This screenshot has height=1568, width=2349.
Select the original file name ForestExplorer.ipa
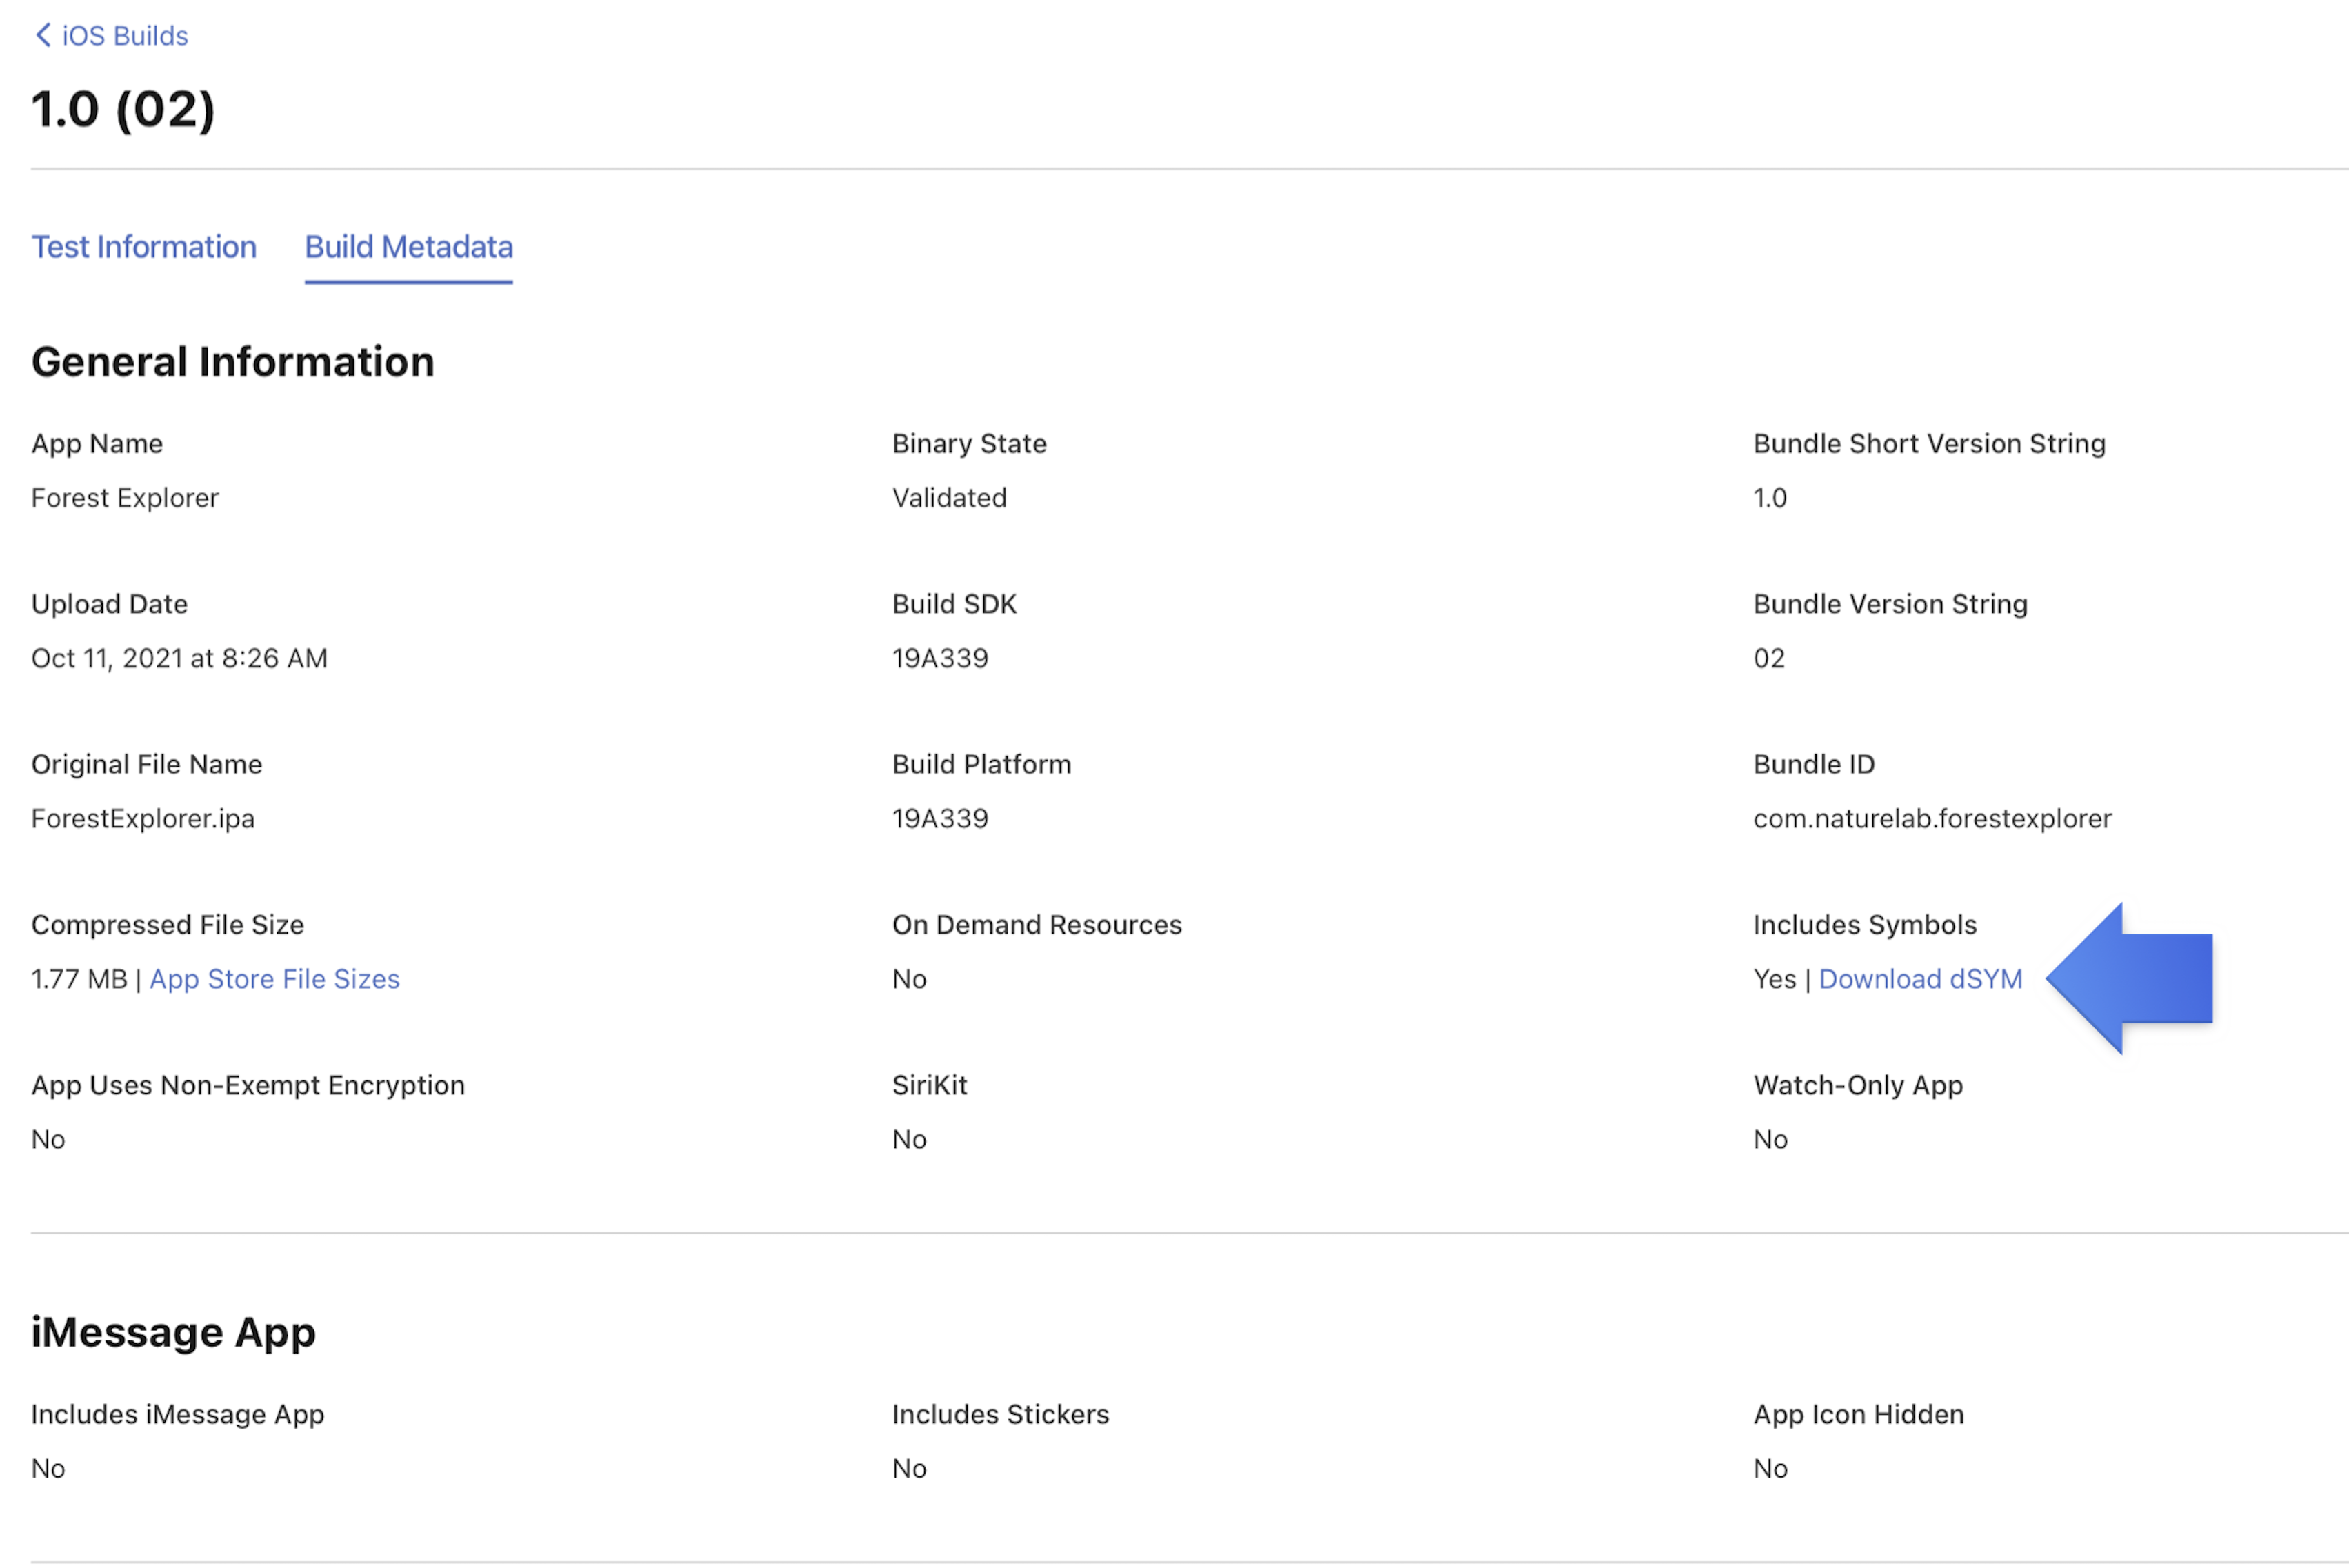(x=144, y=818)
